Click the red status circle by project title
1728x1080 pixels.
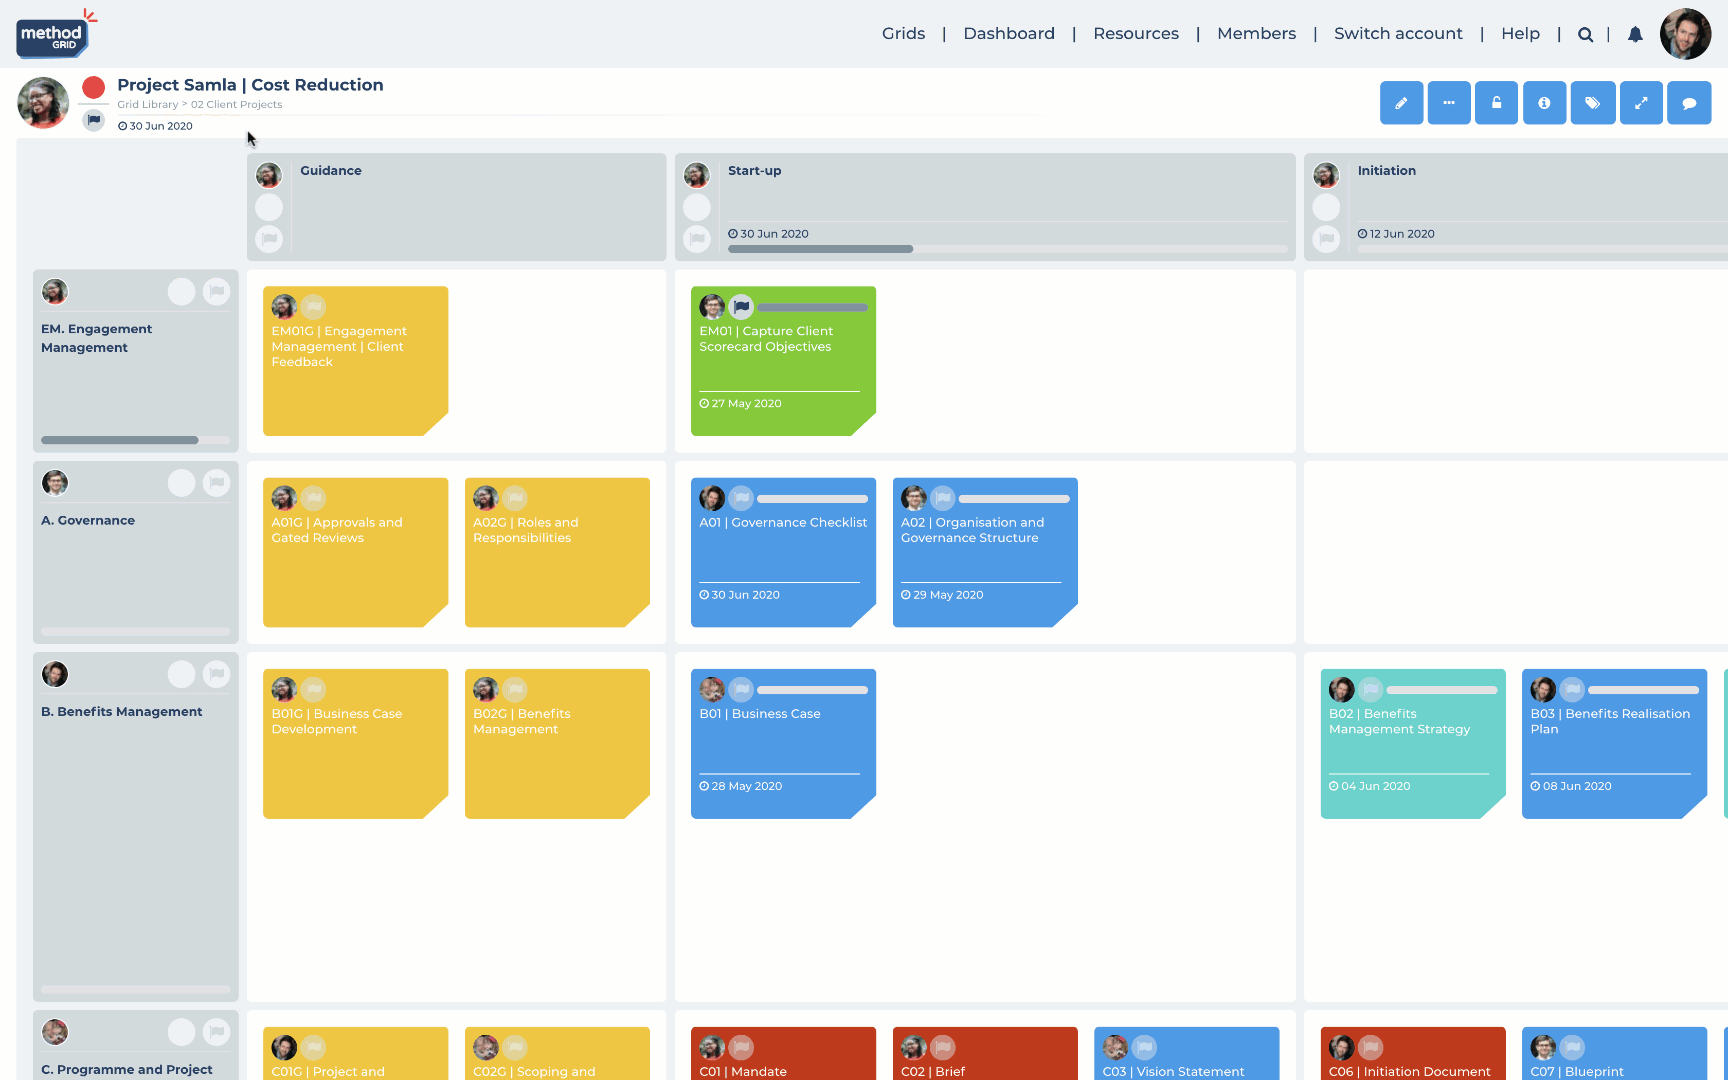point(94,88)
